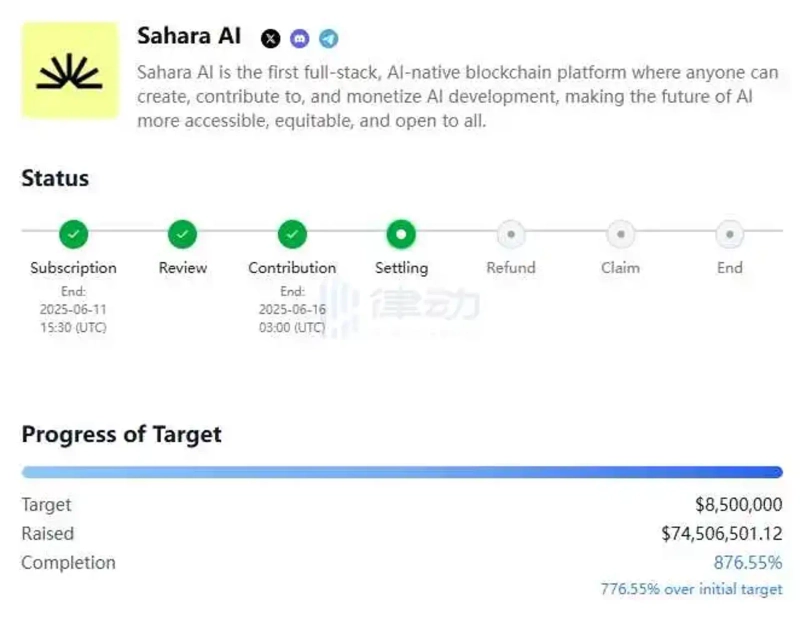Click the Progress of Target heading

pyautogui.click(x=121, y=435)
